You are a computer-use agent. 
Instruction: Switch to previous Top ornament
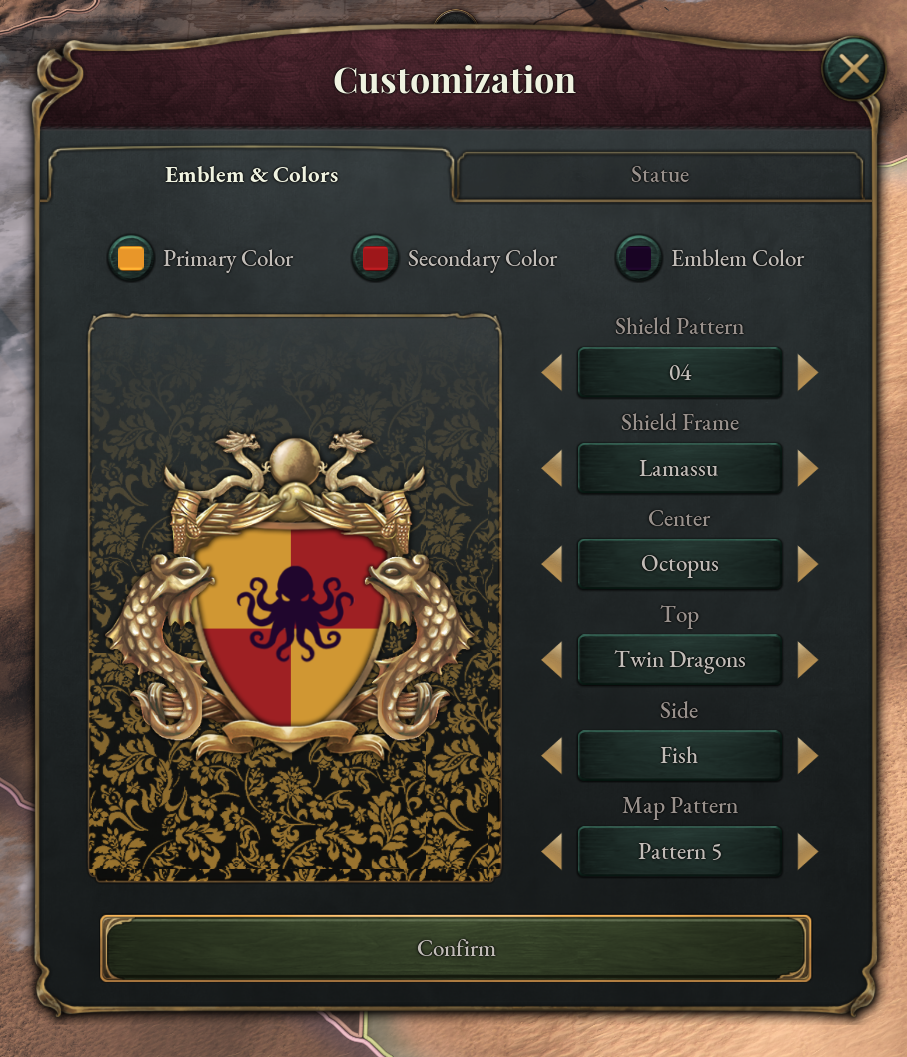coord(552,660)
